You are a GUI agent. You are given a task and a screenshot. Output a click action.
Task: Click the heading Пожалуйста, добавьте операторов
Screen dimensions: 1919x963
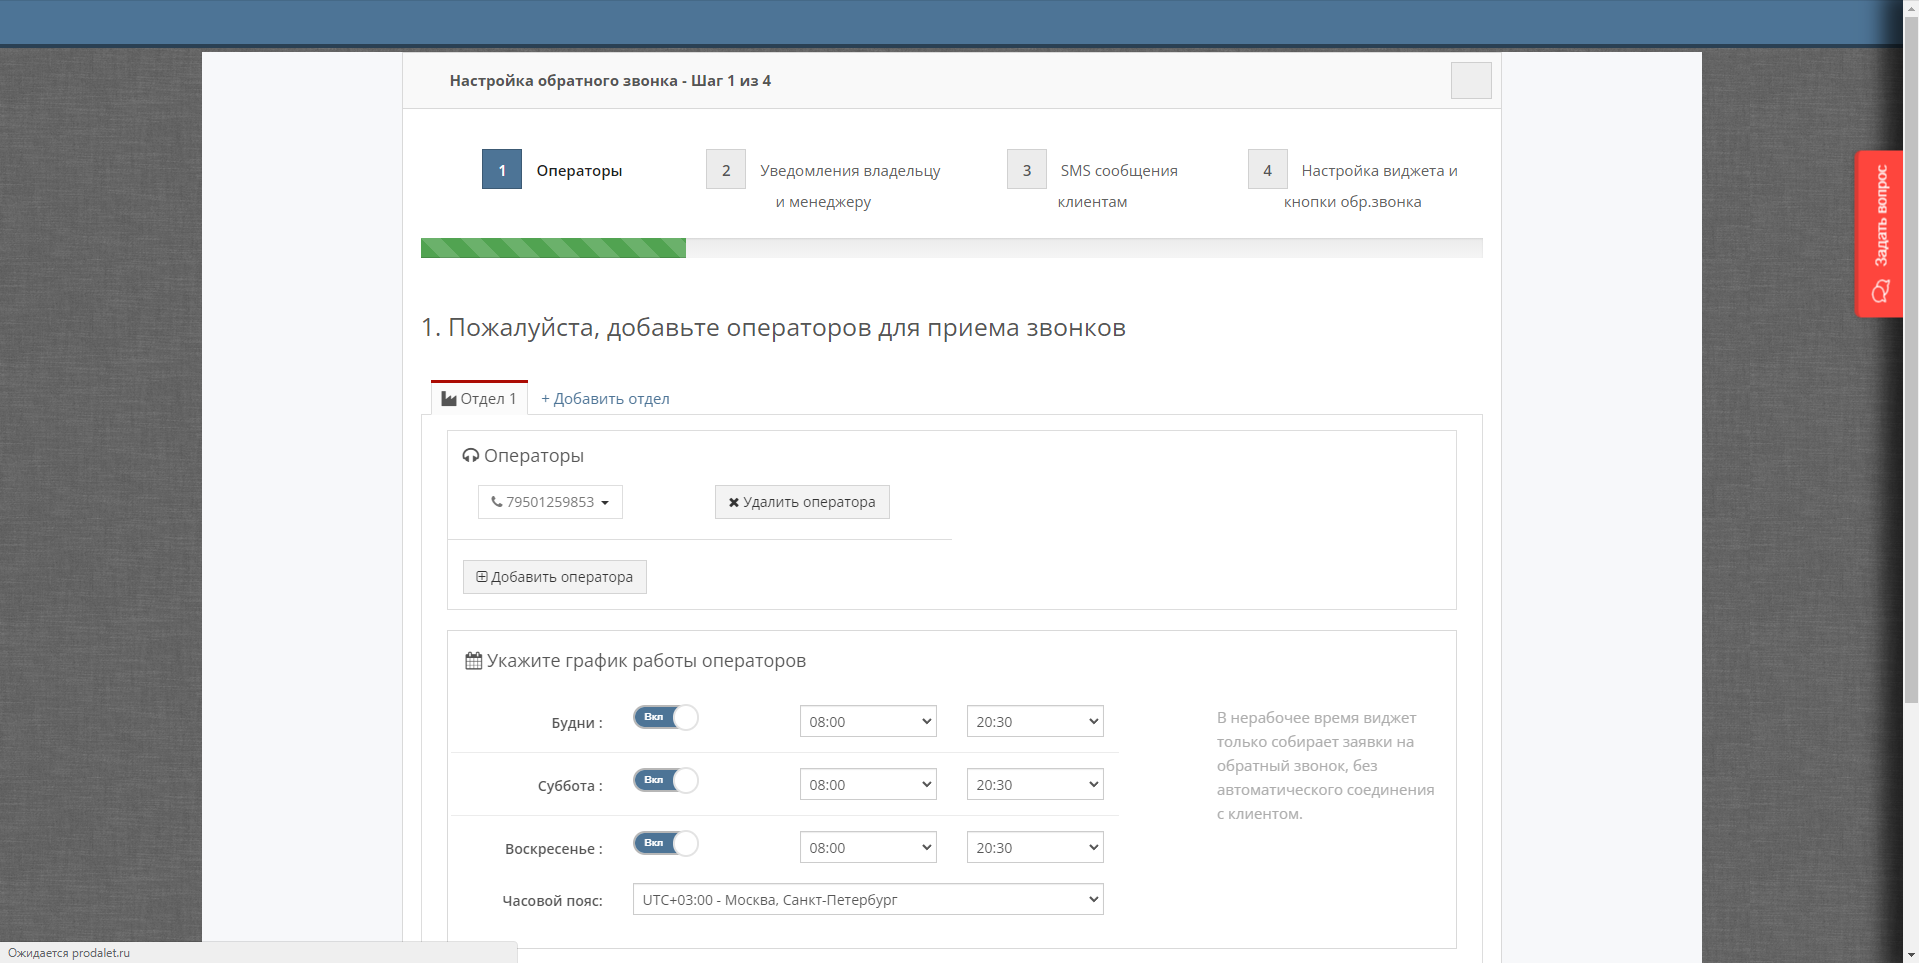(773, 328)
